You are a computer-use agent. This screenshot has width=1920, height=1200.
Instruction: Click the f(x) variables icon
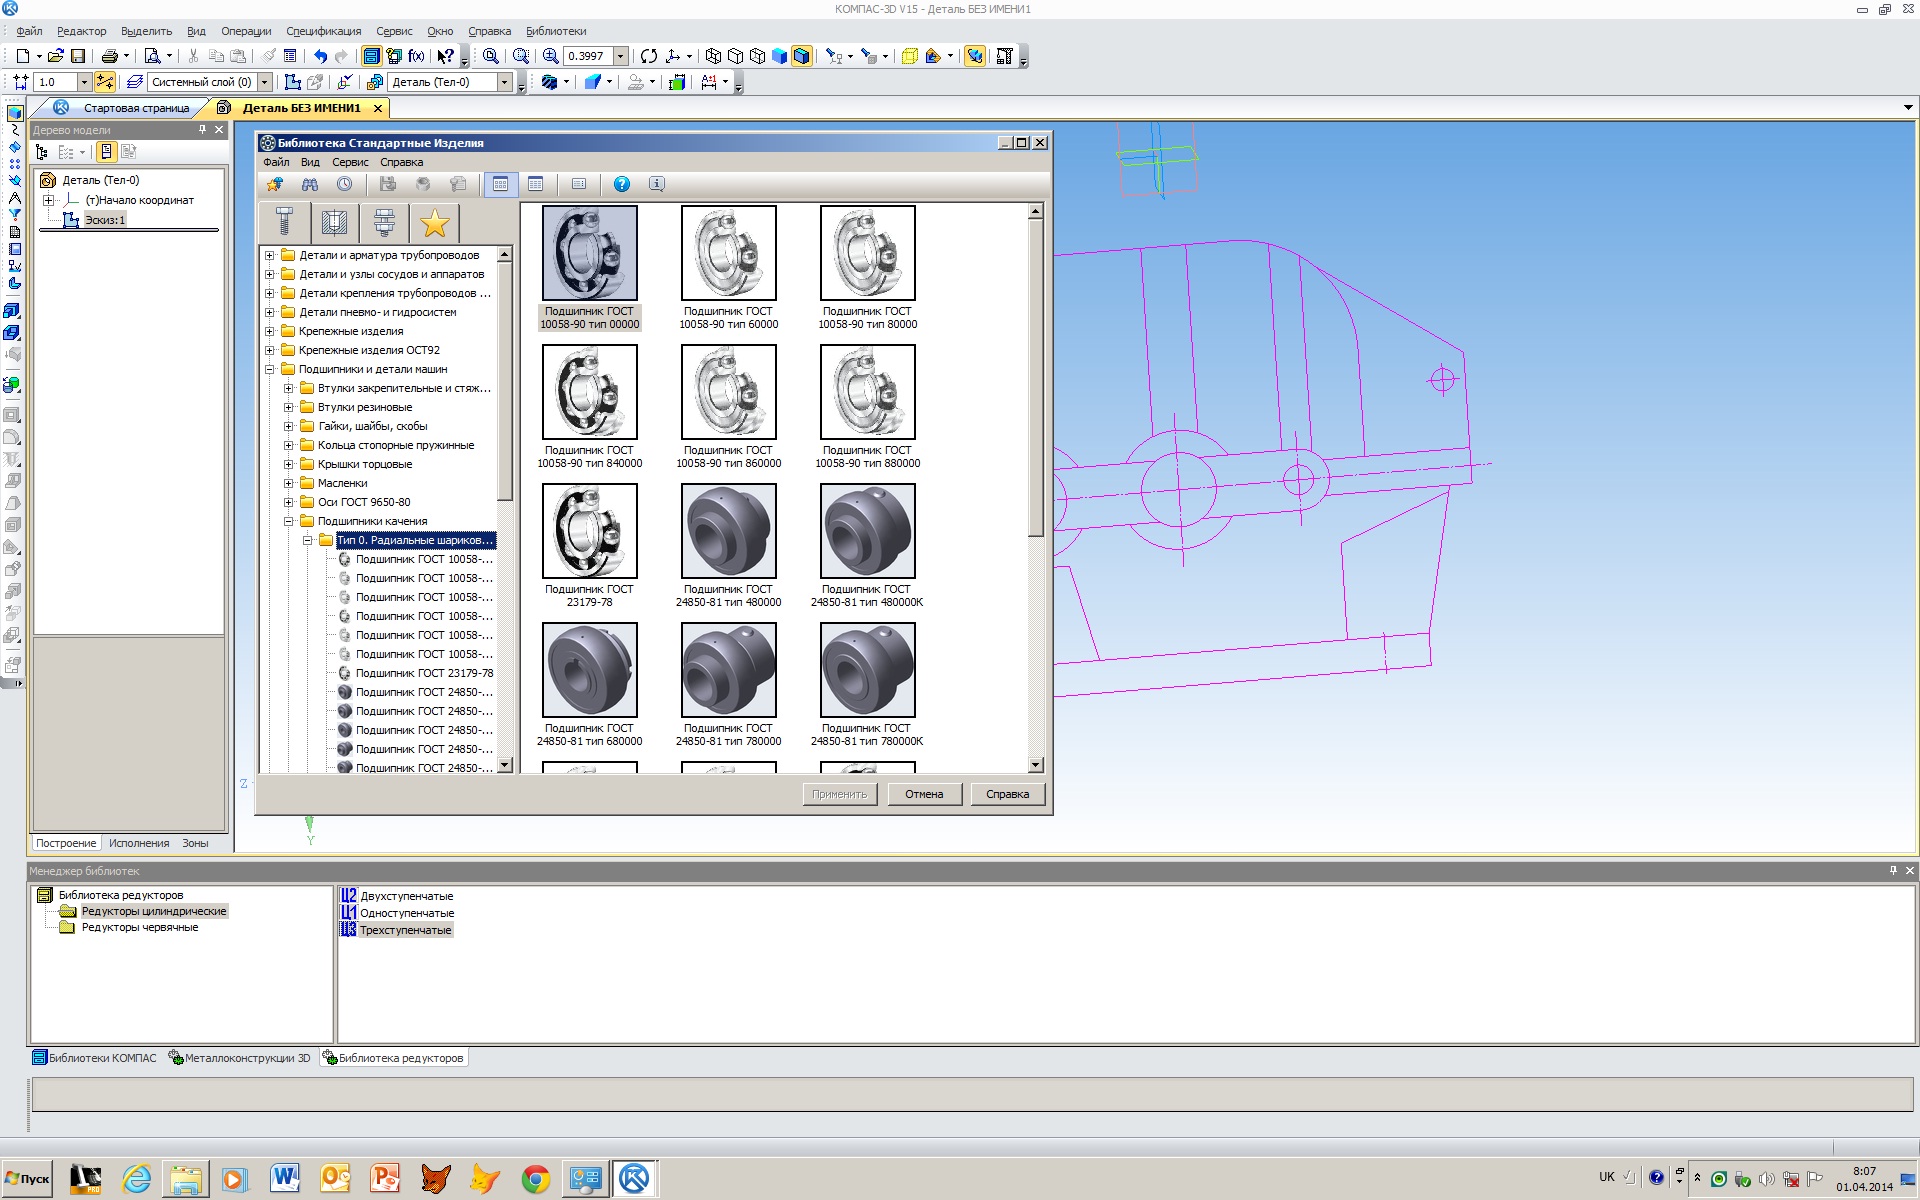pos(416,56)
